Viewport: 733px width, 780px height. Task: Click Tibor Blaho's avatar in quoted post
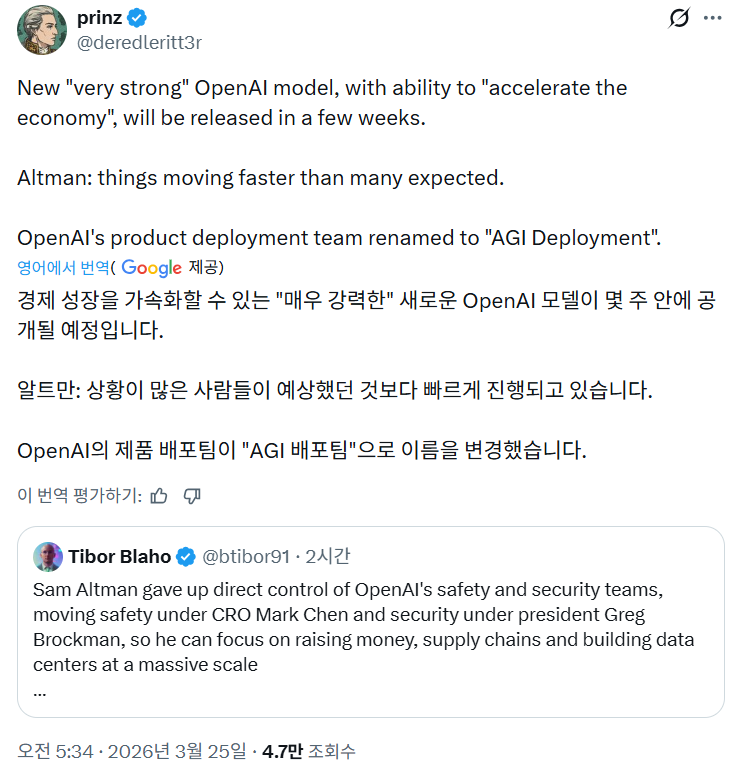[47, 556]
